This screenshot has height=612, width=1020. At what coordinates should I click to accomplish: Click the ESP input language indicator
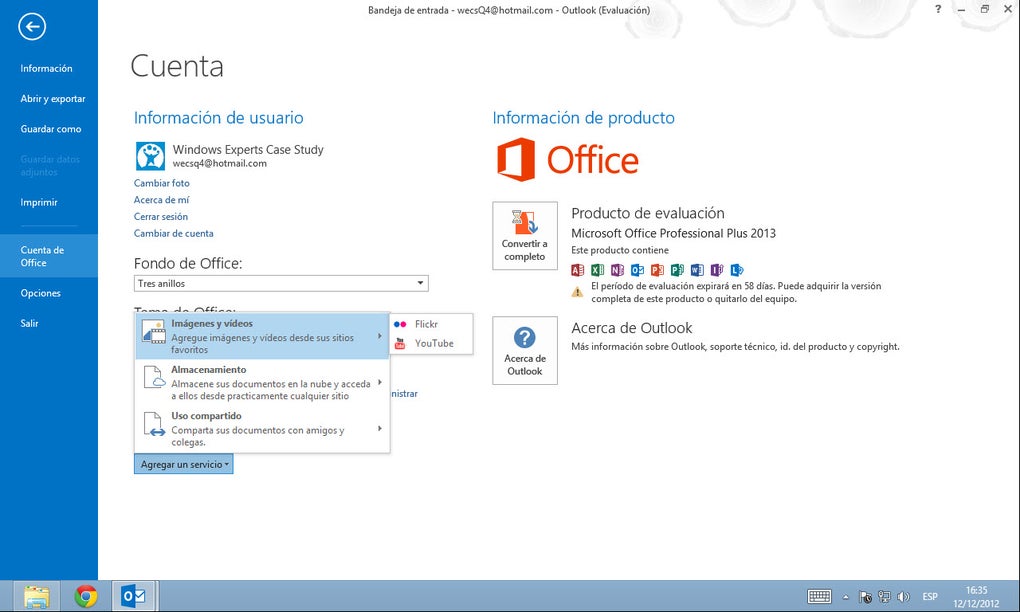[930, 596]
